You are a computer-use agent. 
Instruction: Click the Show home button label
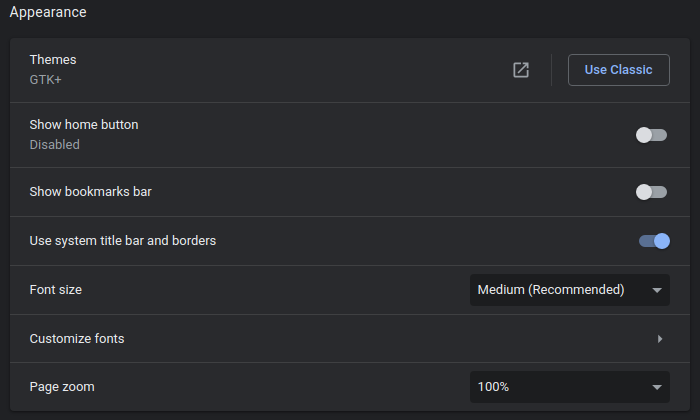84,125
